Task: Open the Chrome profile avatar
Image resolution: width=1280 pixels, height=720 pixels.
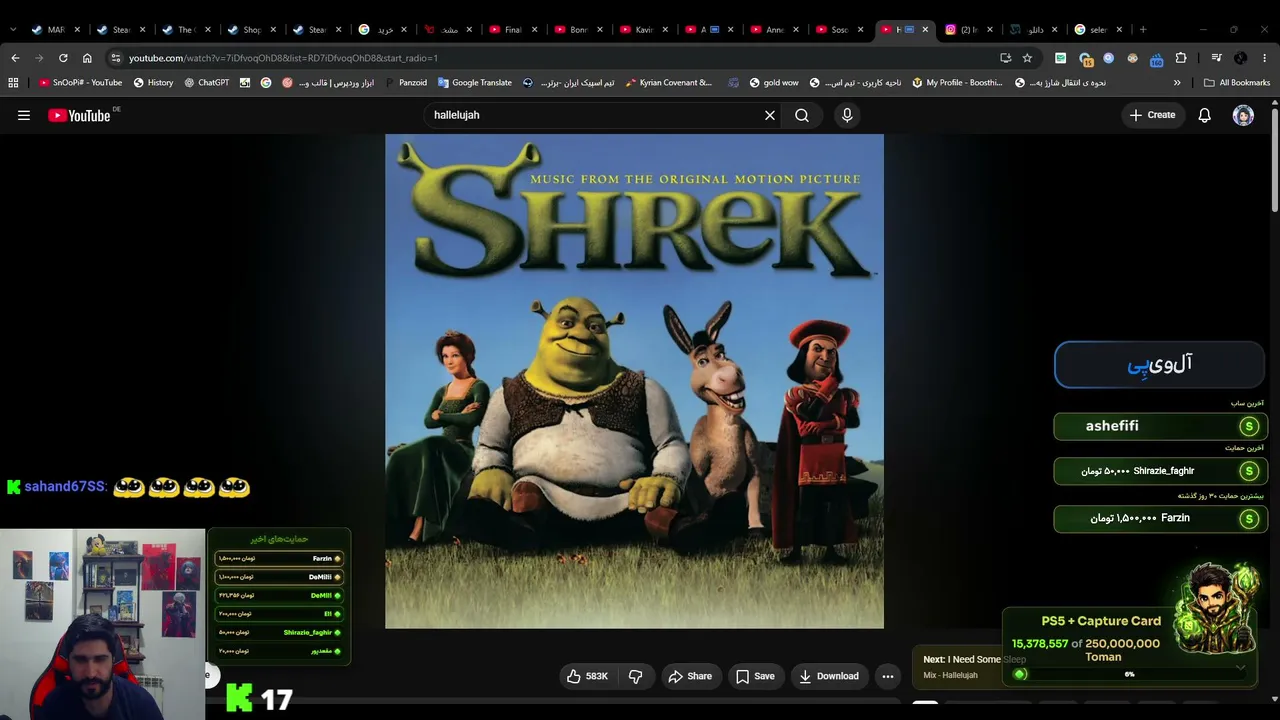Action: click(x=1241, y=58)
